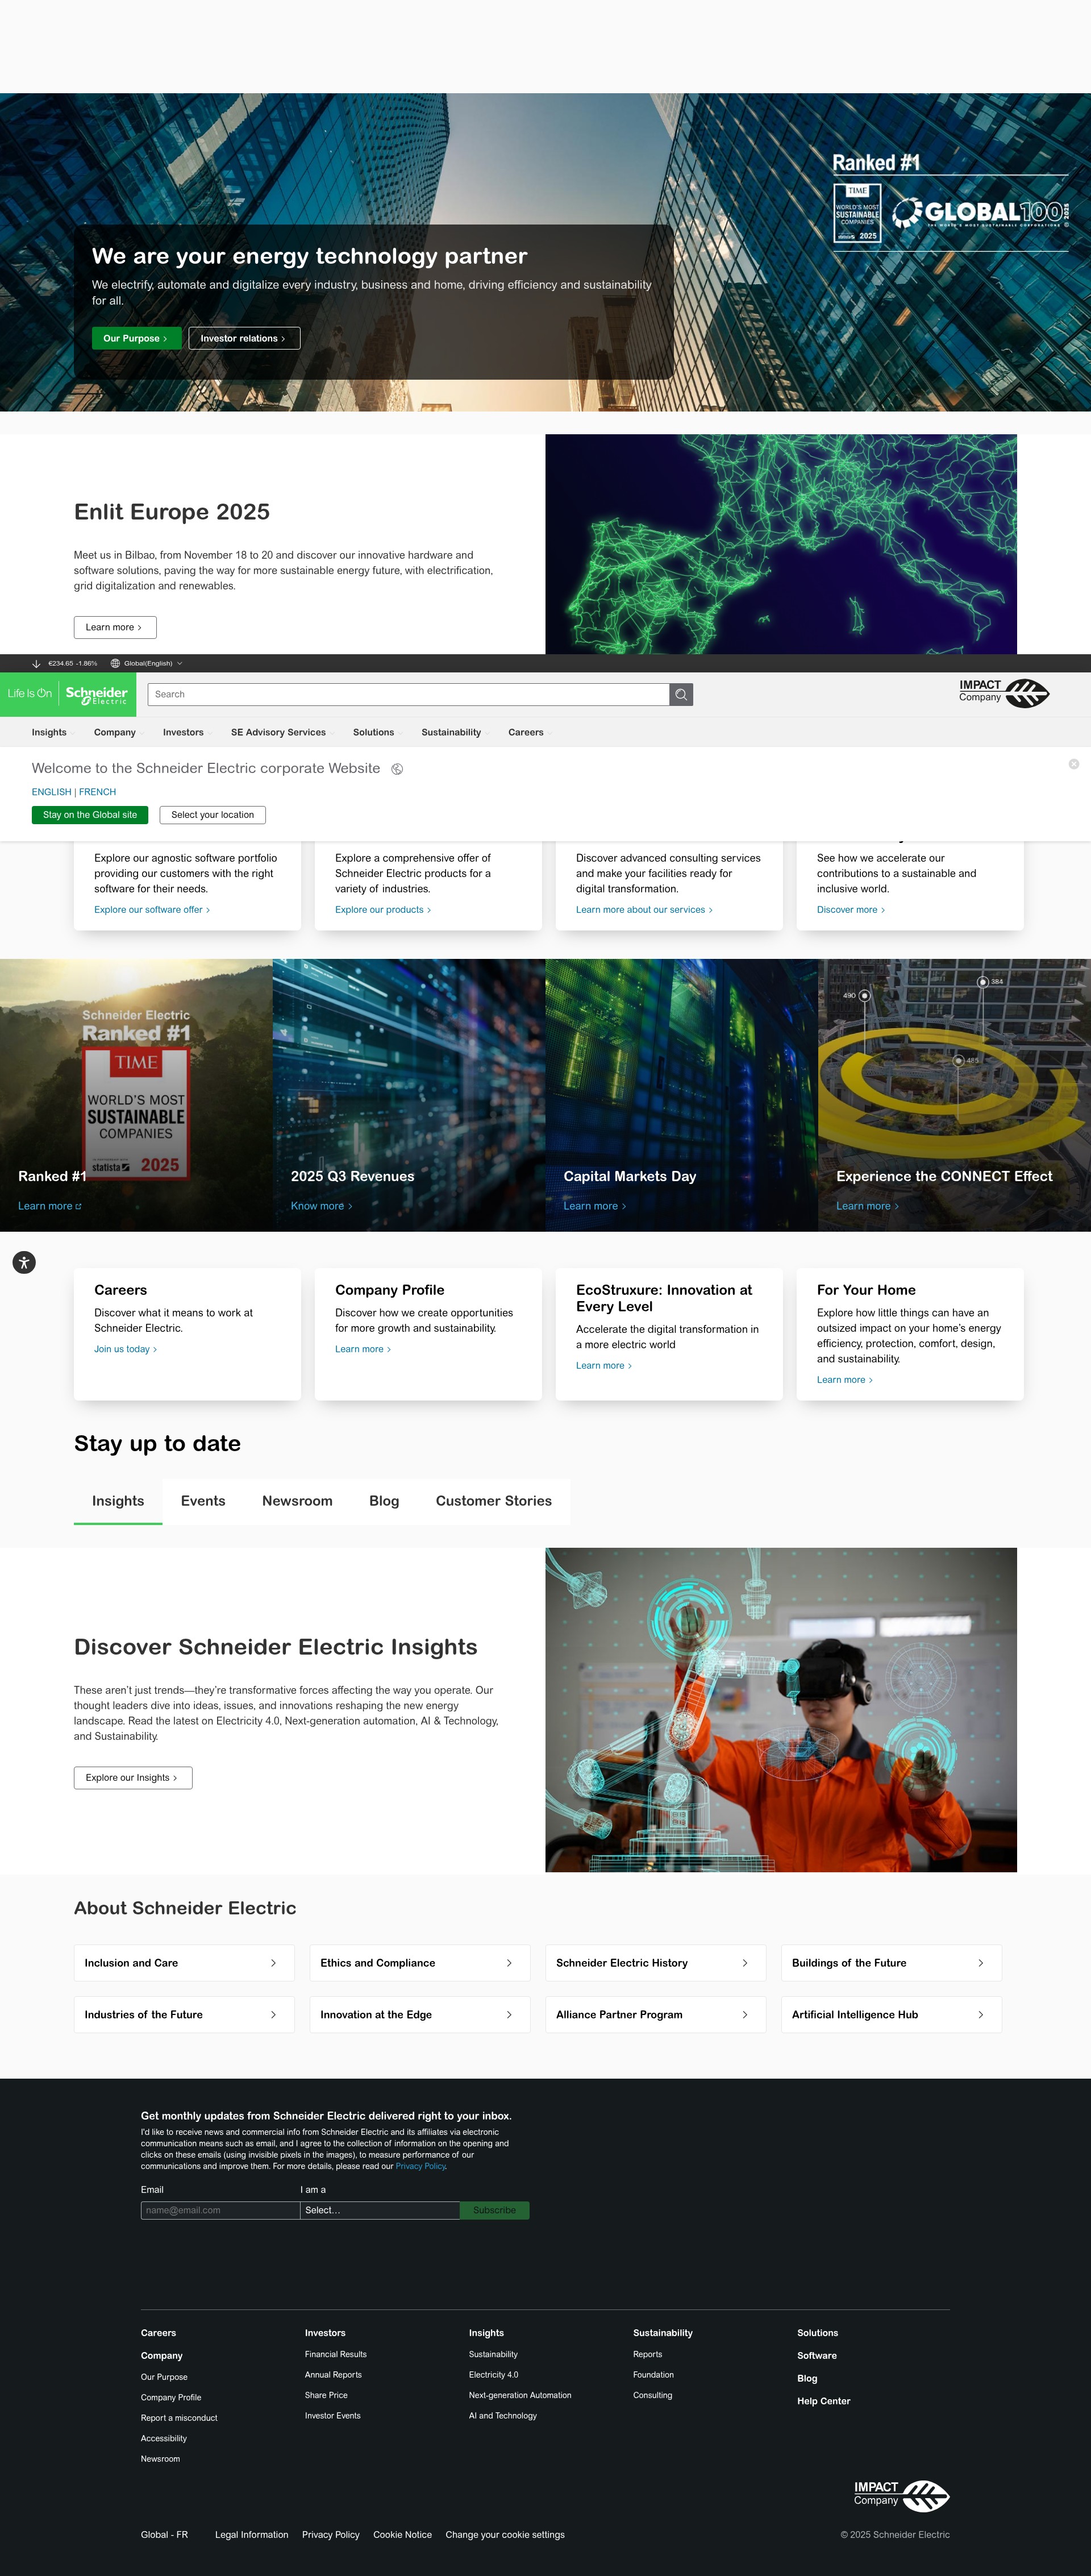Switch to the Events tab
This screenshot has height=2576, width=1091.
203,1501
